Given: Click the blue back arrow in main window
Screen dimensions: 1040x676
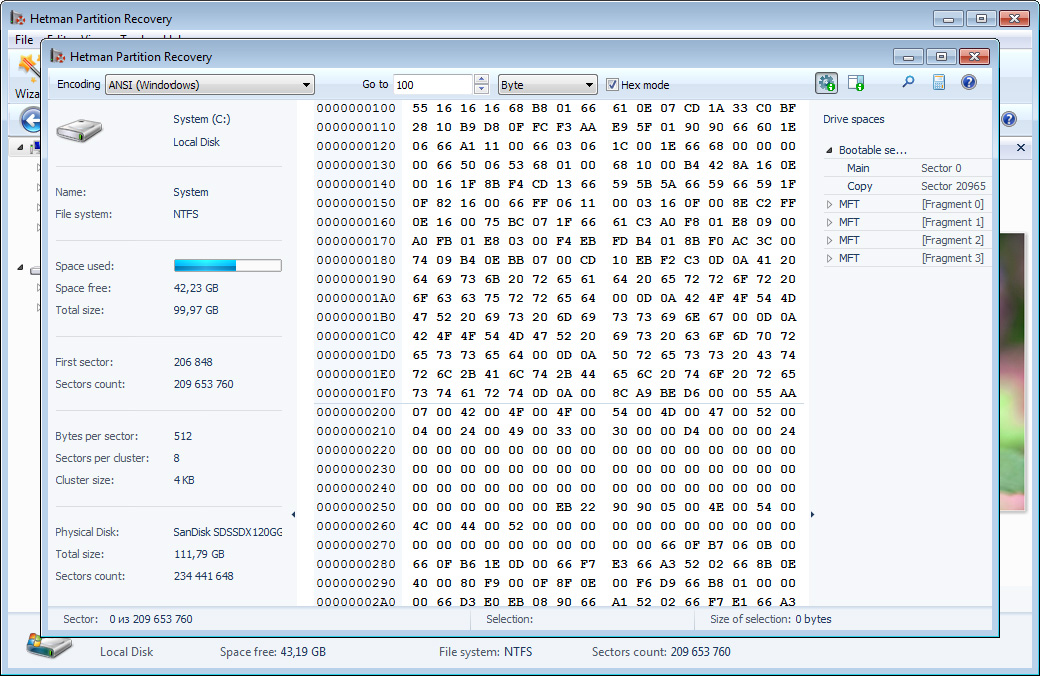Looking at the screenshot, I should tap(32, 120).
